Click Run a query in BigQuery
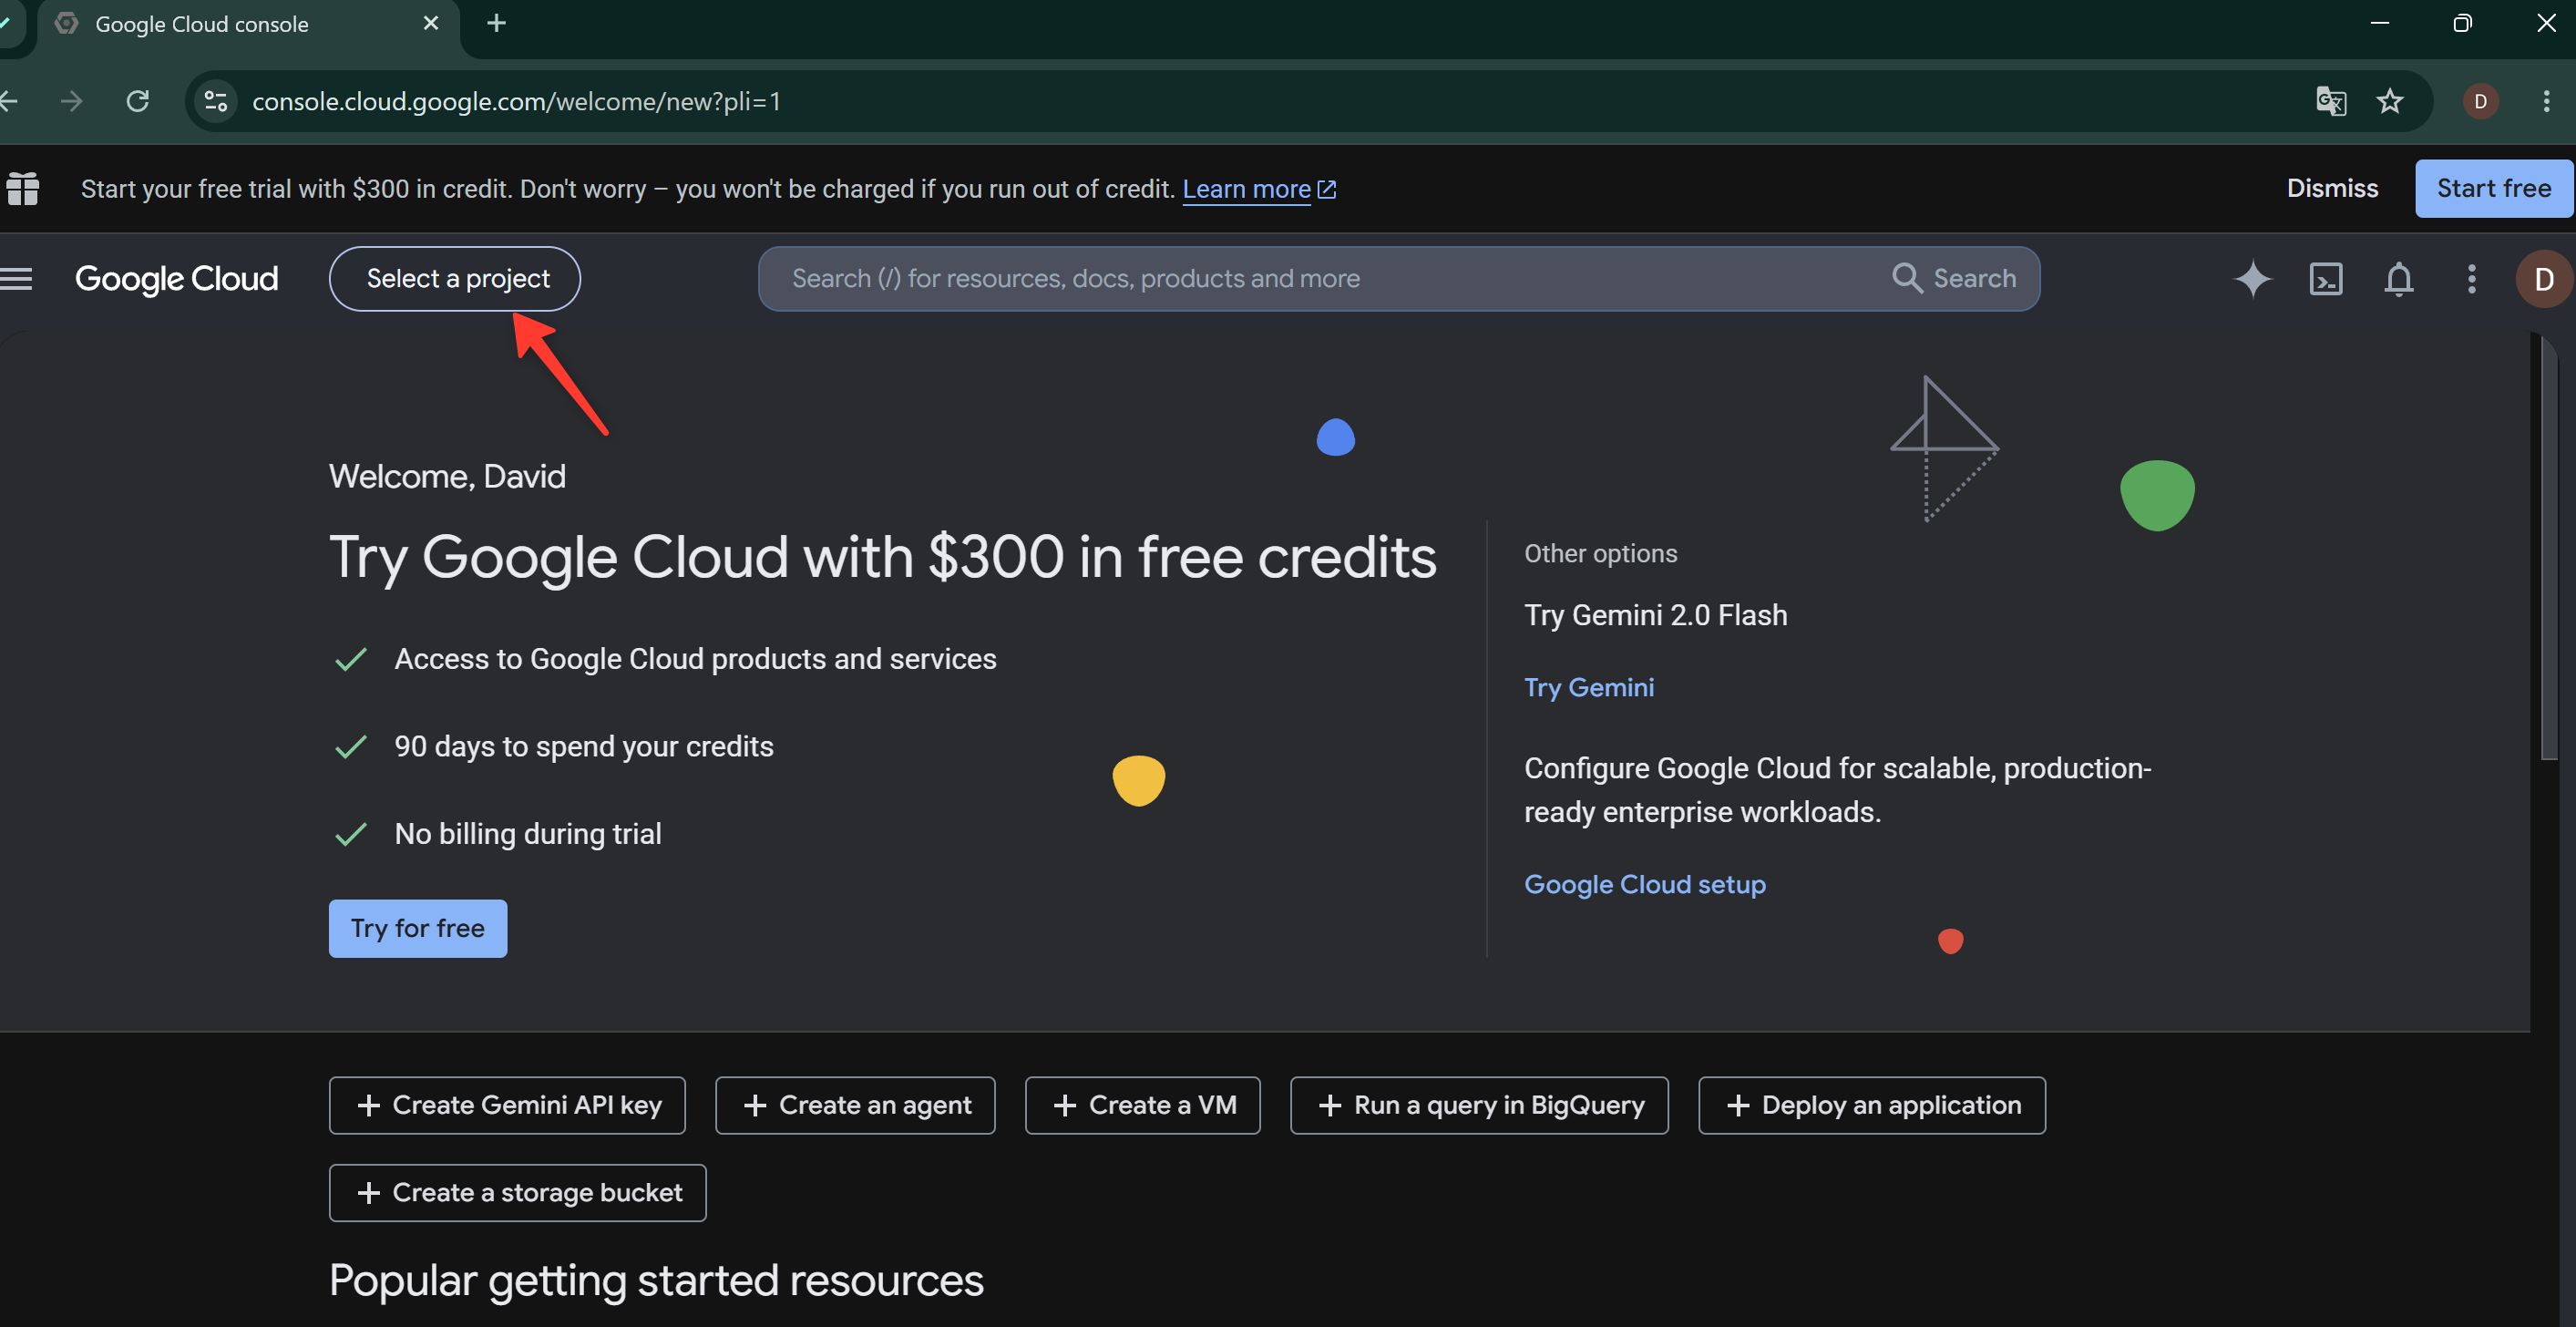The image size is (2576, 1327). (1479, 1105)
